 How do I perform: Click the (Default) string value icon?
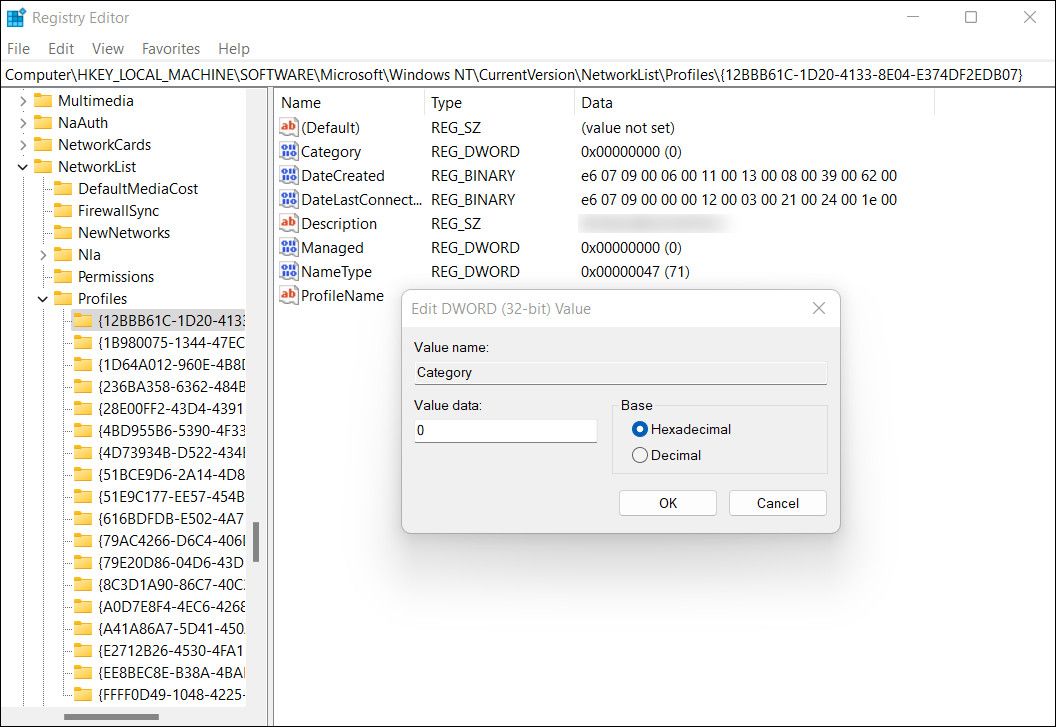[x=288, y=127]
